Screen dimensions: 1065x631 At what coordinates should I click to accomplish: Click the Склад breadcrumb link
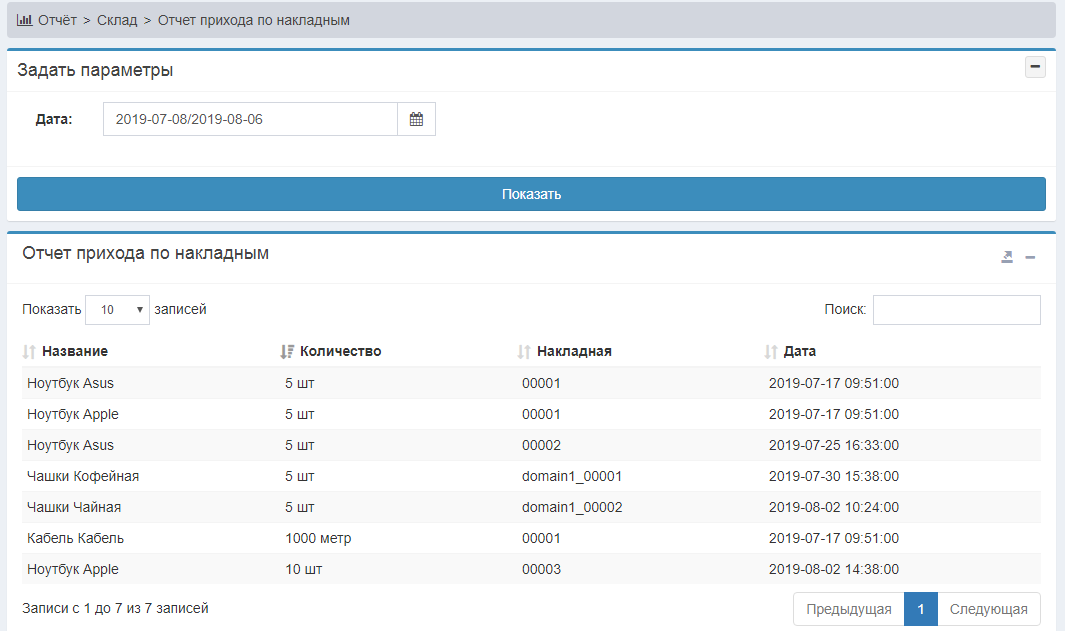pyautogui.click(x=117, y=20)
